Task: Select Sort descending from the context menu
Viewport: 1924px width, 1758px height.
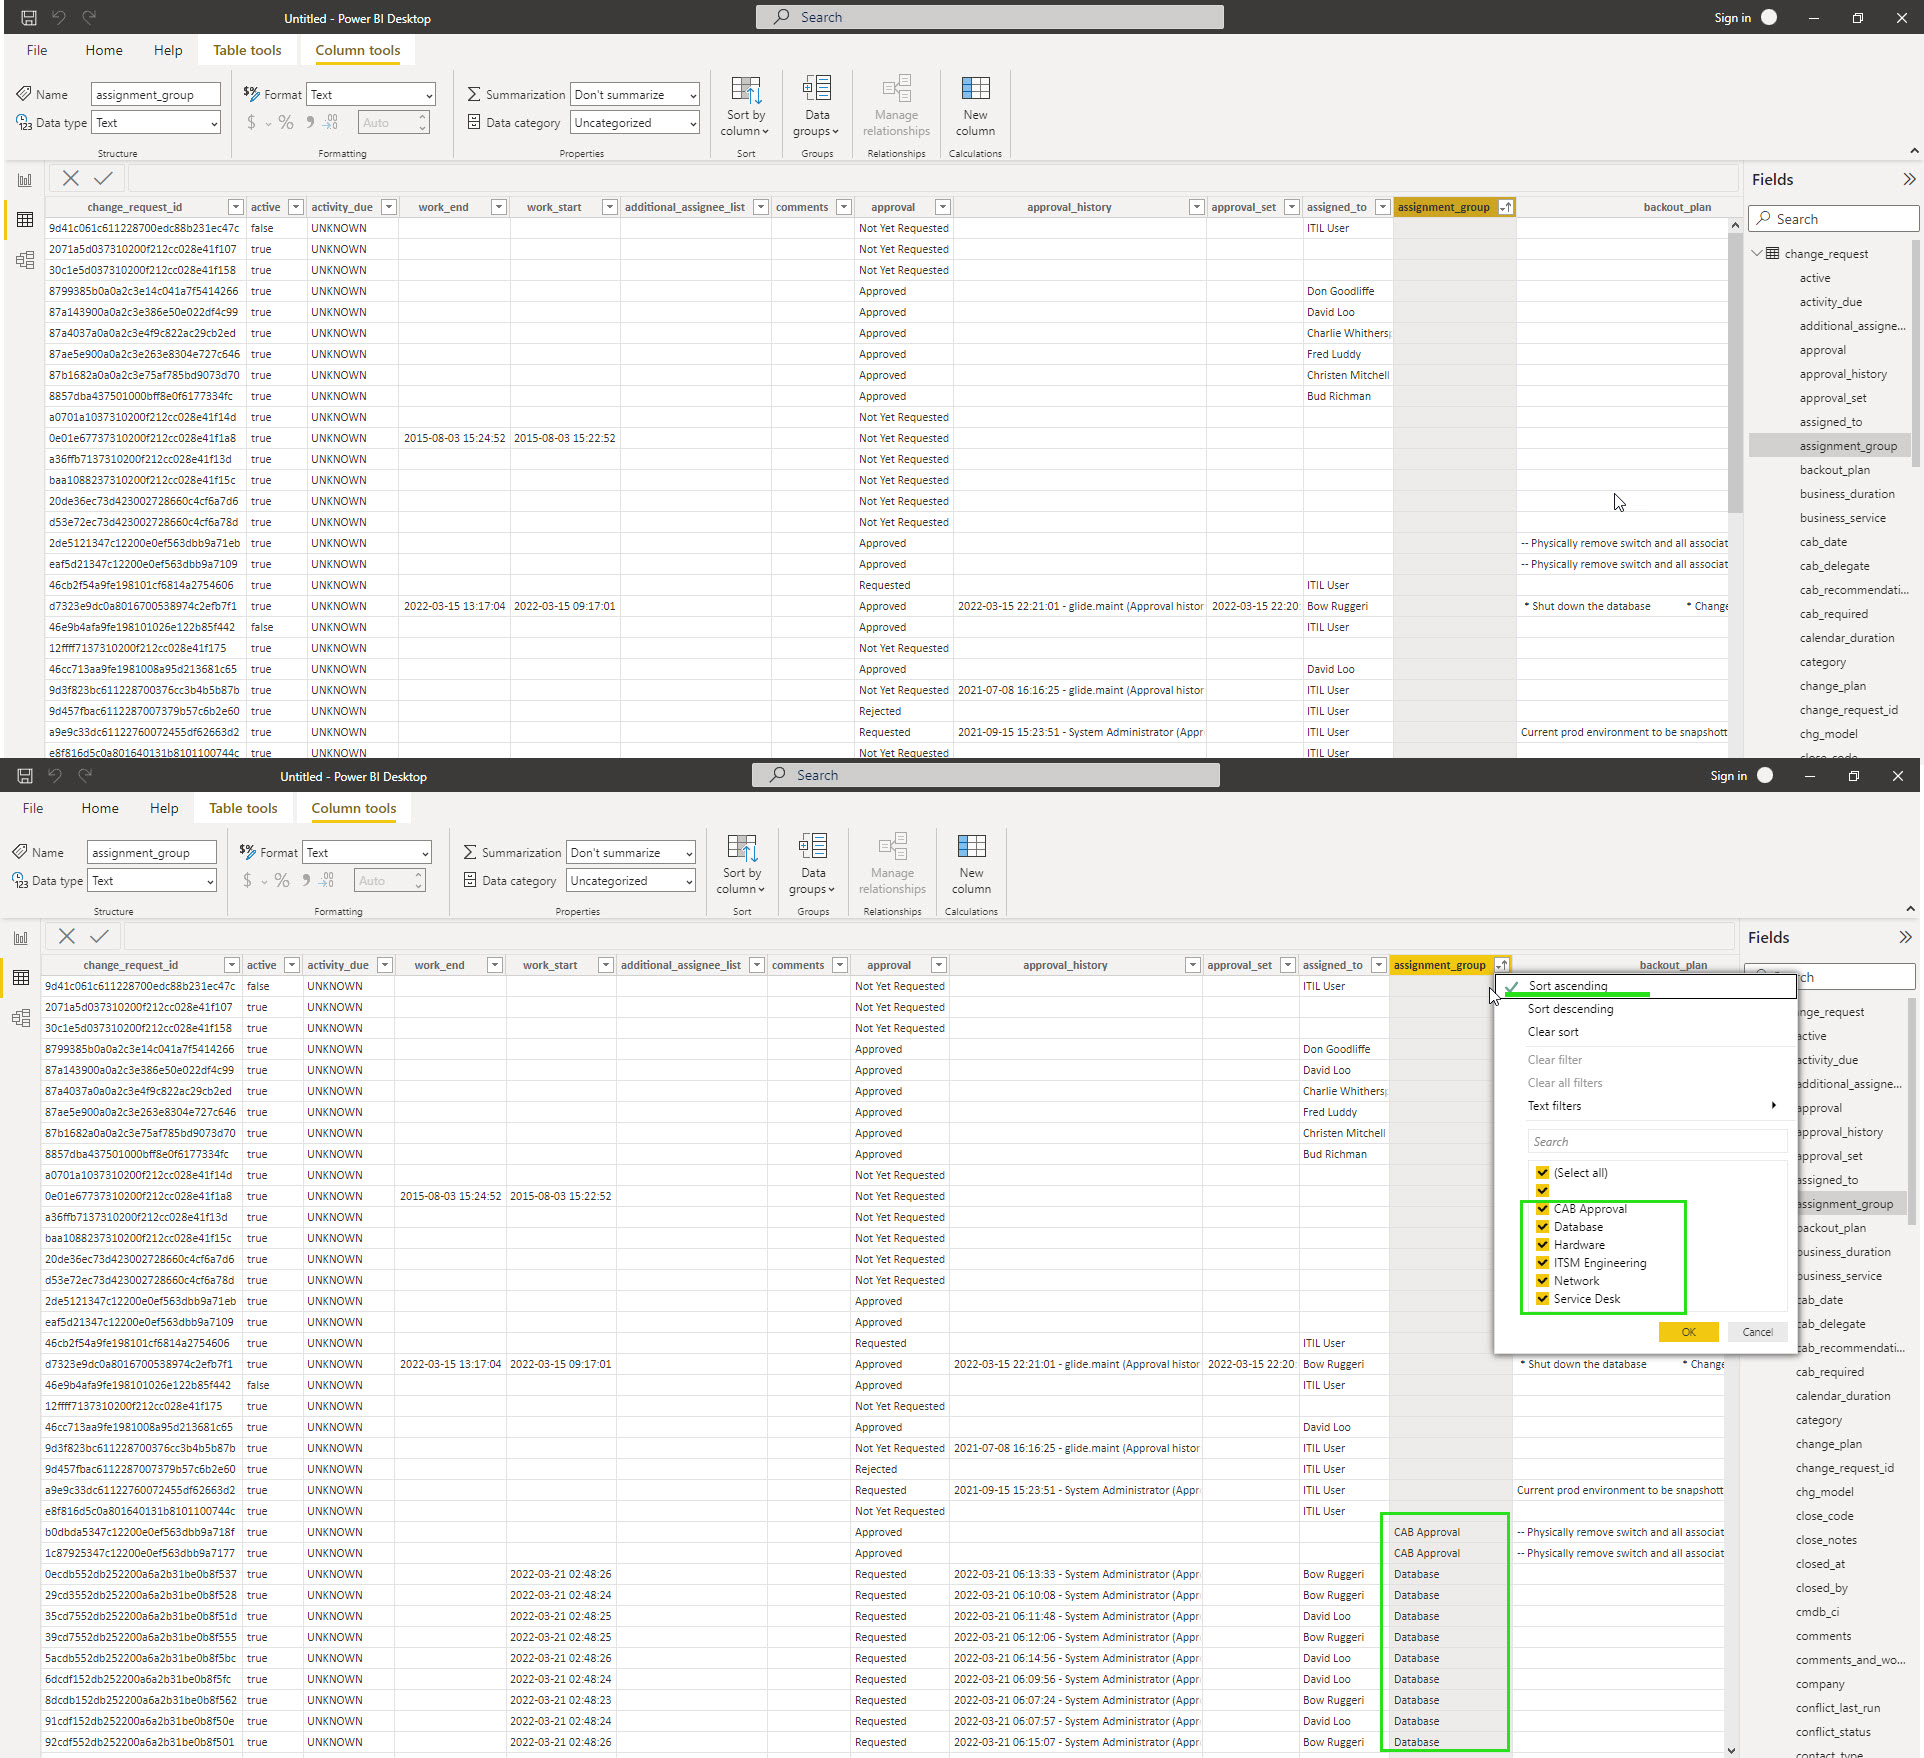Action: pos(1570,1008)
